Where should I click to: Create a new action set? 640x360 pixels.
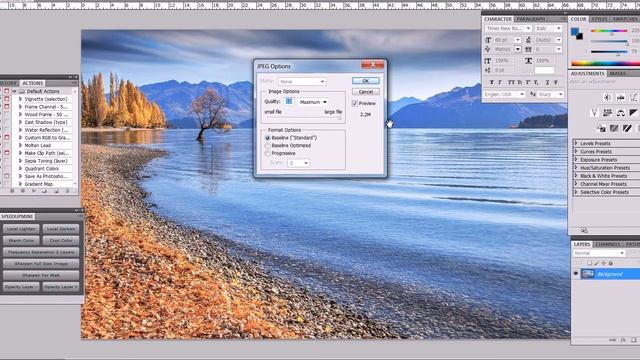click(44, 191)
